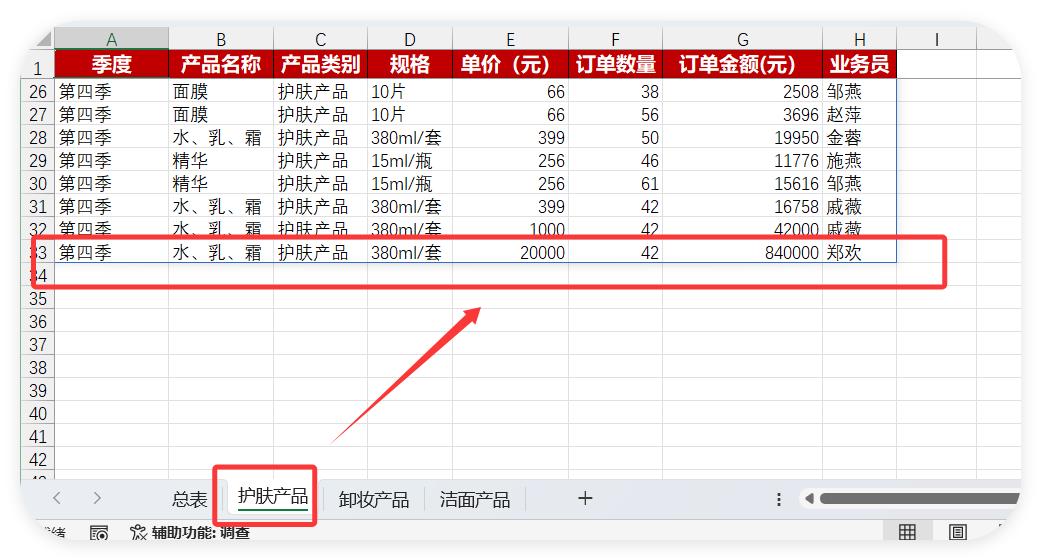Select row 40 header
The width and height of the screenshot is (1041, 560).
pos(38,414)
